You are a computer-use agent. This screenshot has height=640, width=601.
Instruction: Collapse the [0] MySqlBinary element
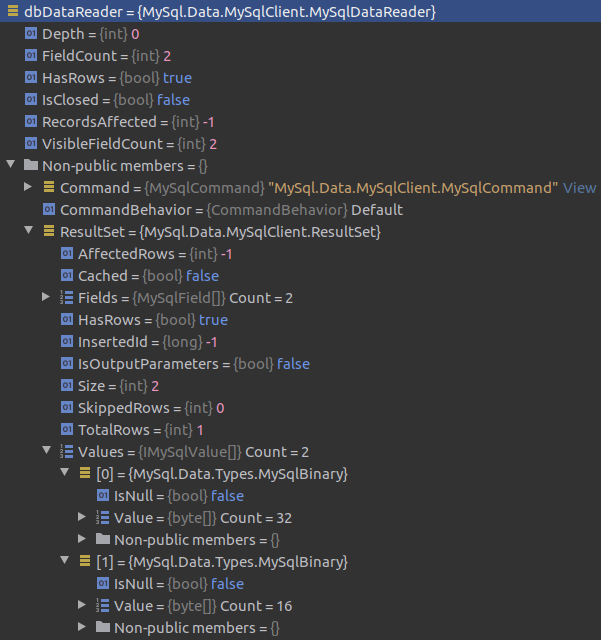[x=65, y=473]
